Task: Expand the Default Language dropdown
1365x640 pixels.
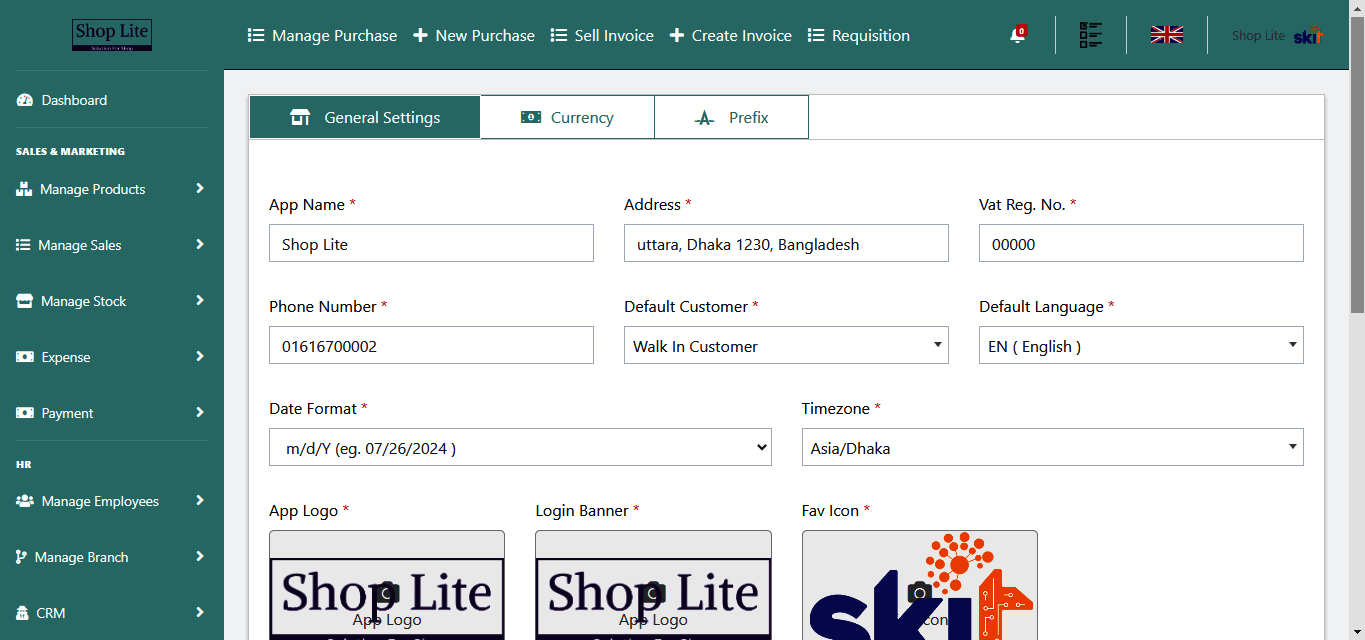Action: pos(1140,345)
